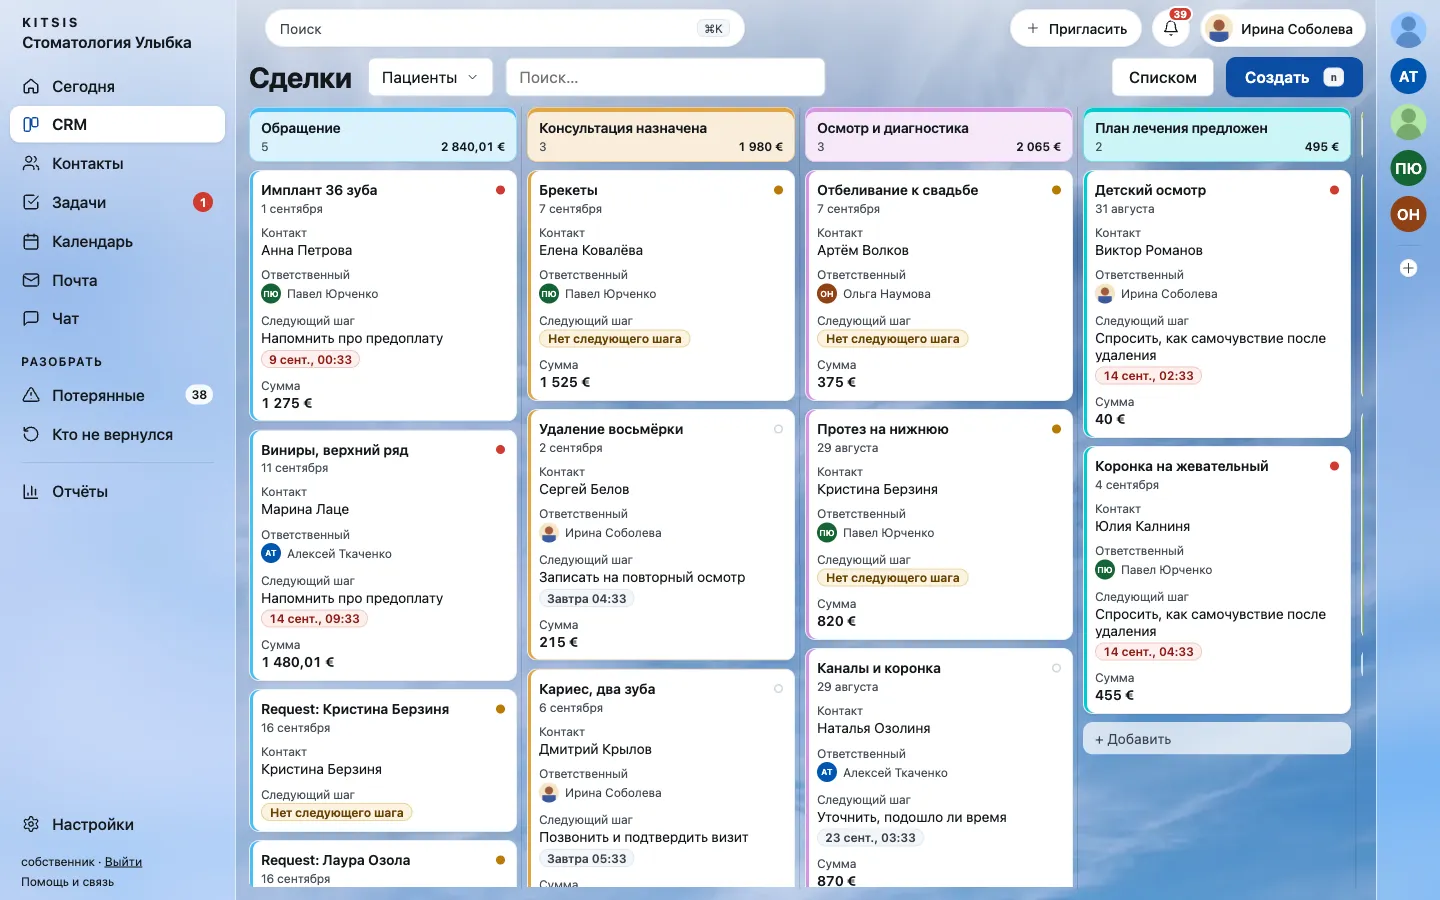Click the red status dot on Имплант 36 зуба
The height and width of the screenshot is (900, 1440).
point(500,190)
